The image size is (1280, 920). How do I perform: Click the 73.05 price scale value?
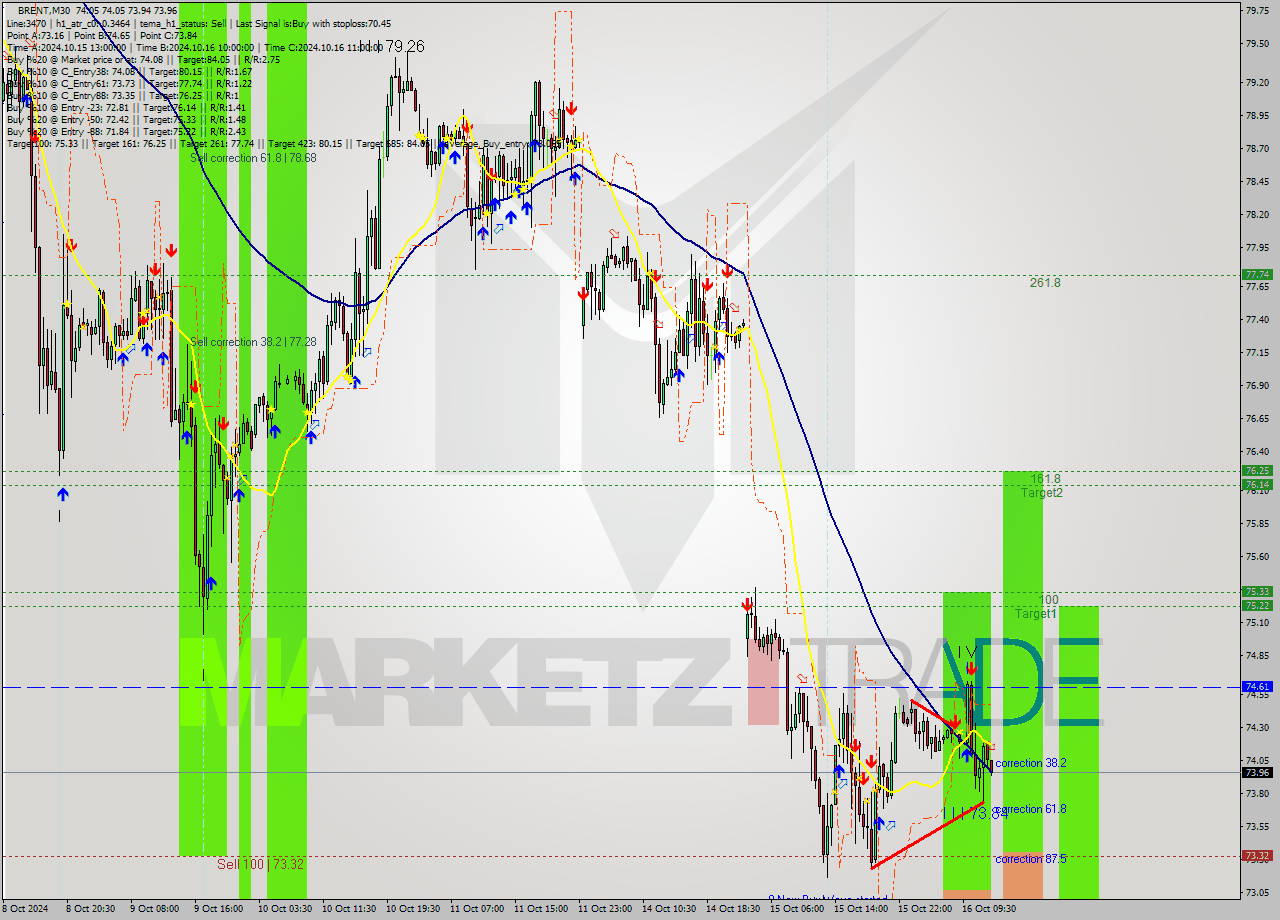[x=1256, y=892]
